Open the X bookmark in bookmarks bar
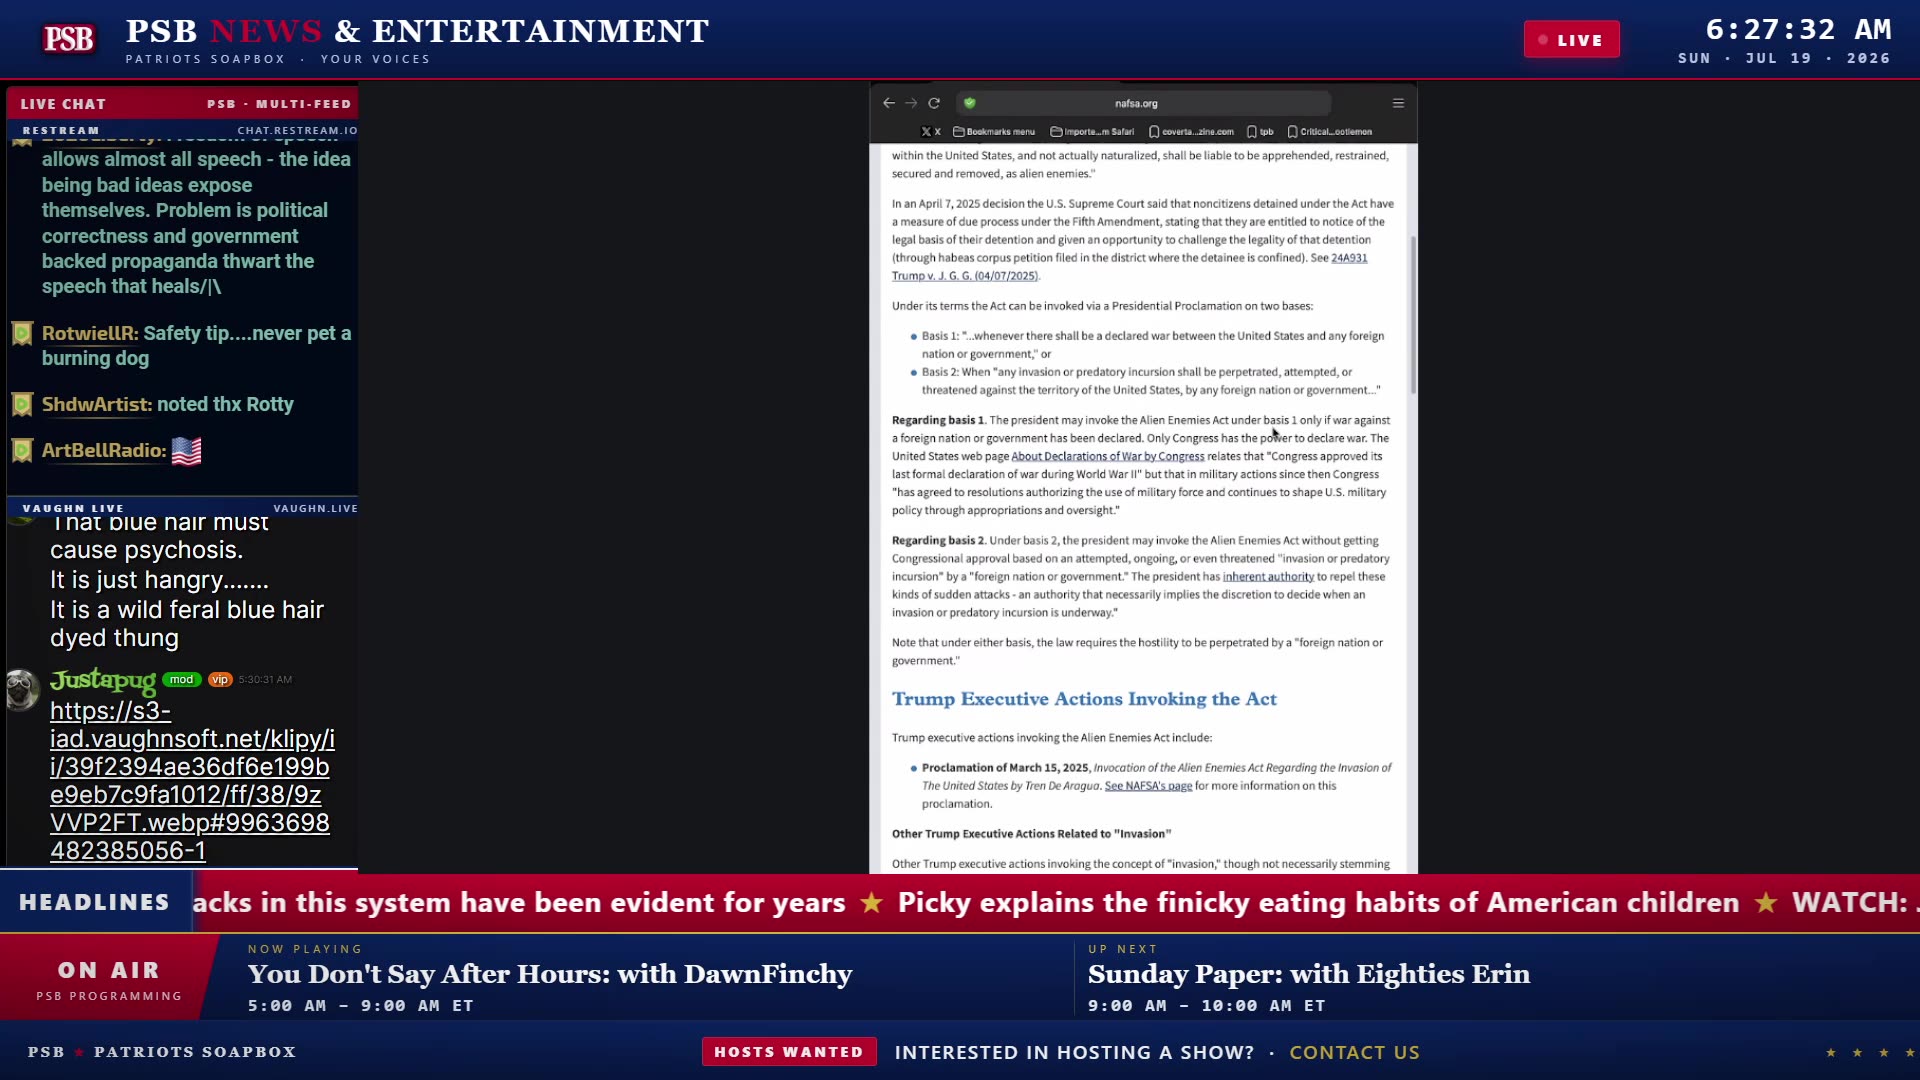This screenshot has height=1080, width=1920. pyautogui.click(x=931, y=132)
